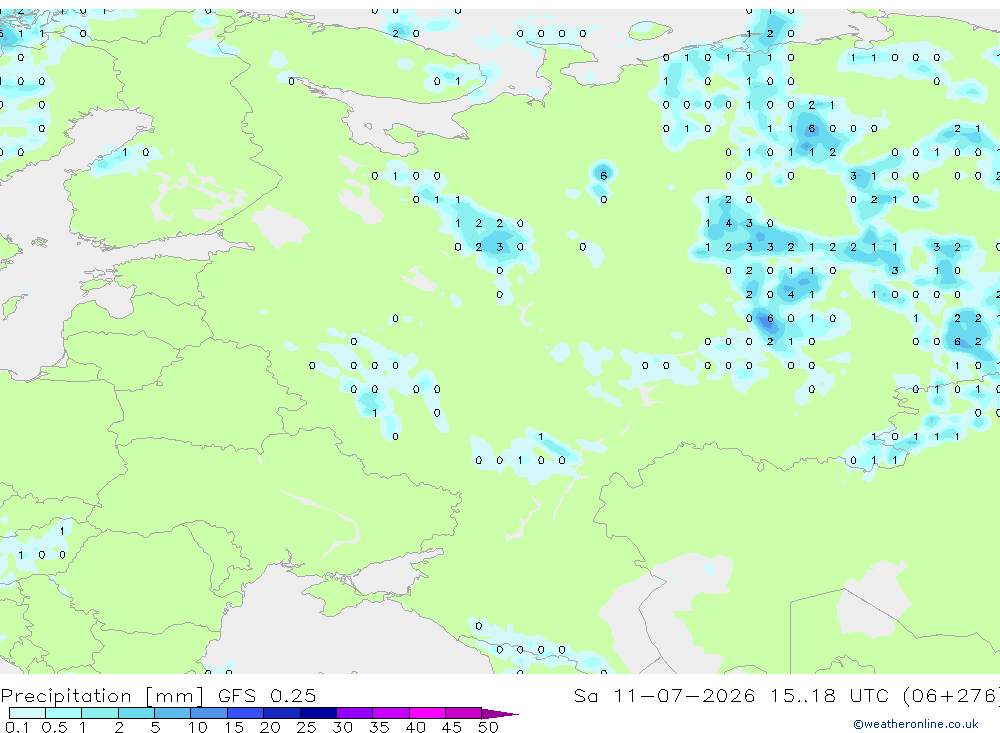Select the legend swatch between 1 and 2

click(100, 713)
